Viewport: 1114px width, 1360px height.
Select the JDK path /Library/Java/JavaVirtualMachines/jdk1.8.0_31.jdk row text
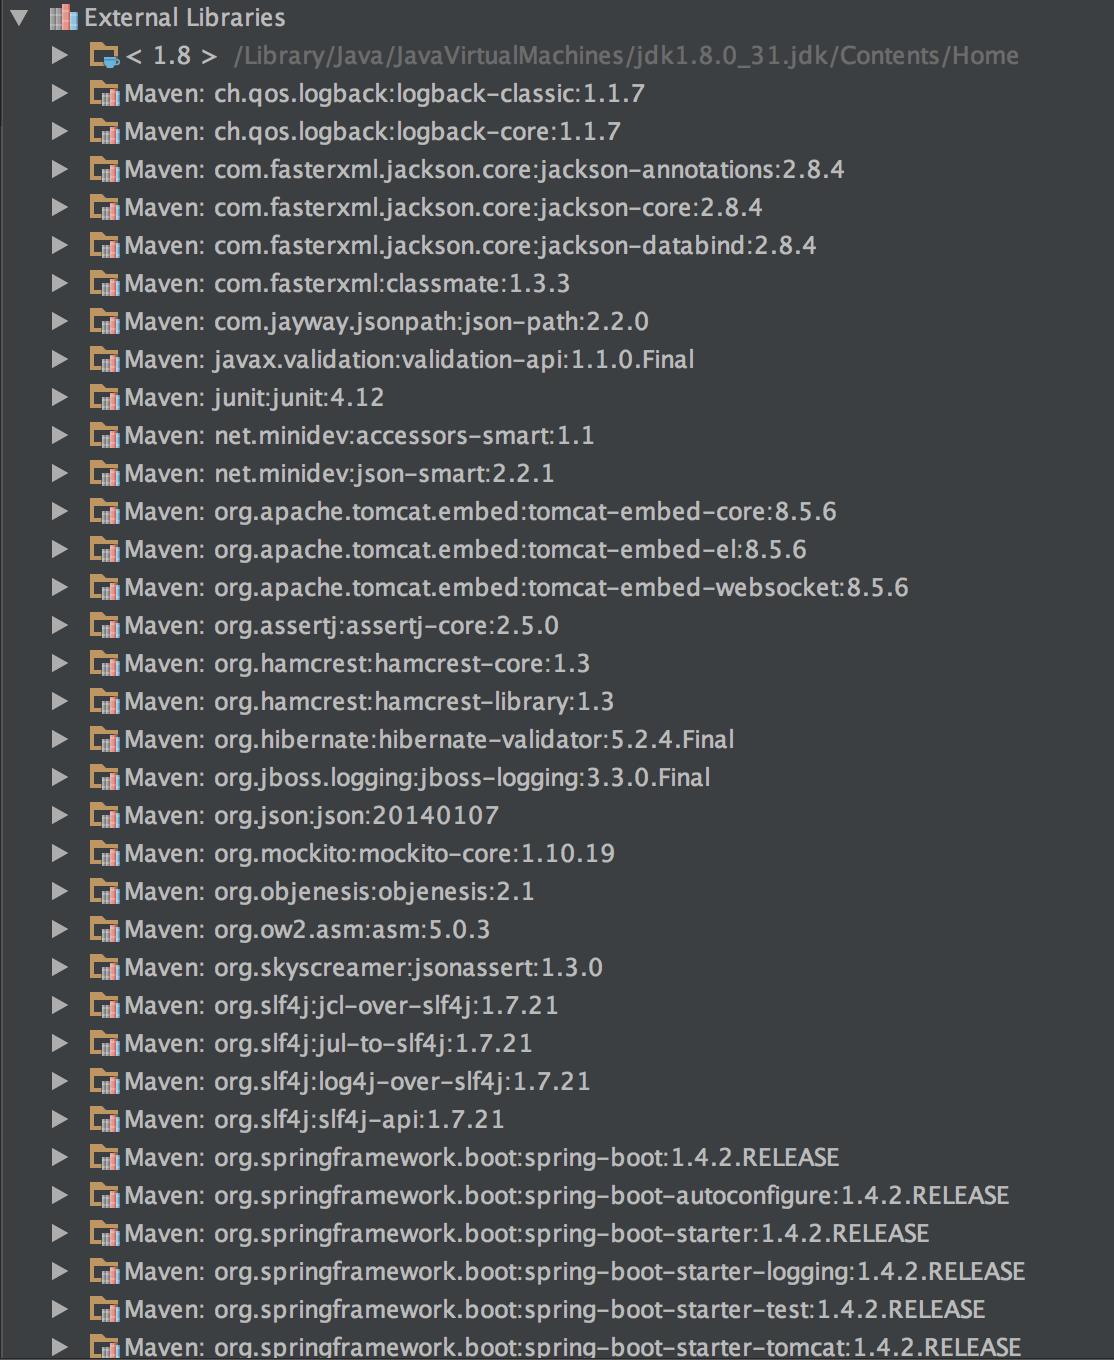(626, 56)
